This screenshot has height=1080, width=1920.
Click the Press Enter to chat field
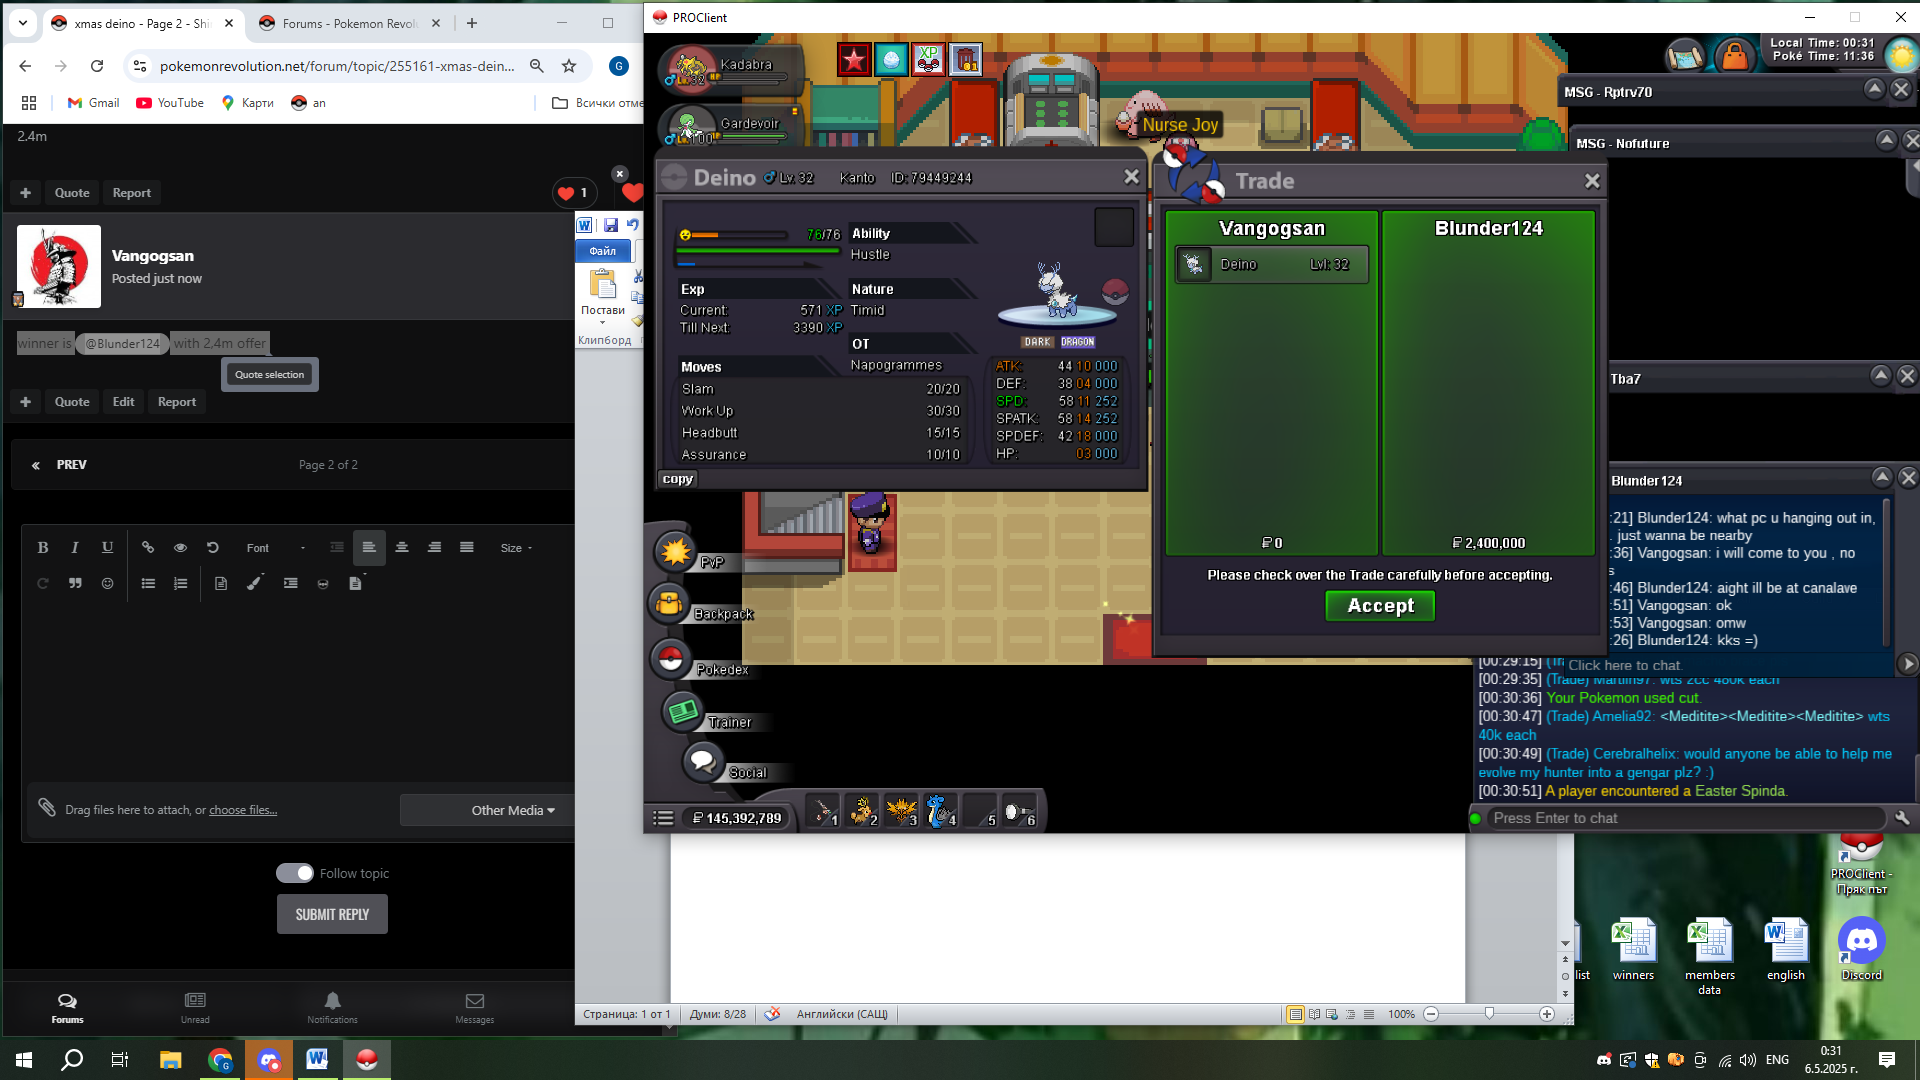1685,818
